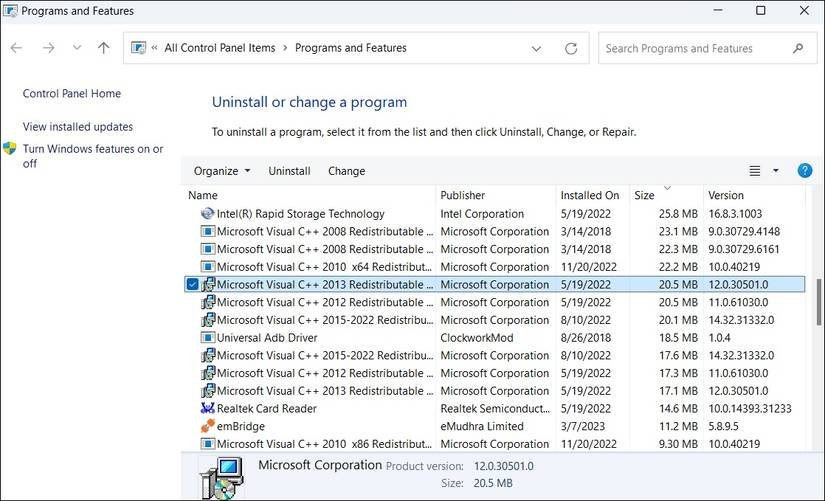Click the Help question mark icon
Screen dimensions: 825x501
(x=804, y=171)
